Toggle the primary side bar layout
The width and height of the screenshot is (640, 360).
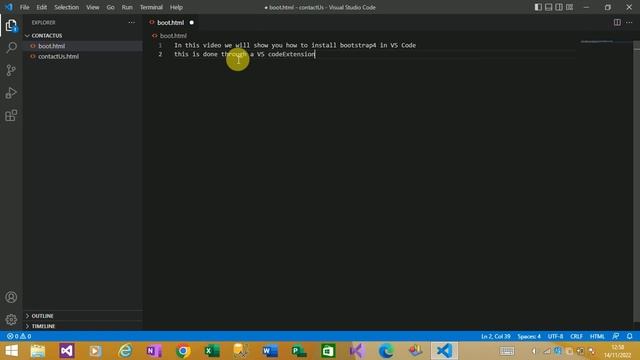[x=538, y=7]
